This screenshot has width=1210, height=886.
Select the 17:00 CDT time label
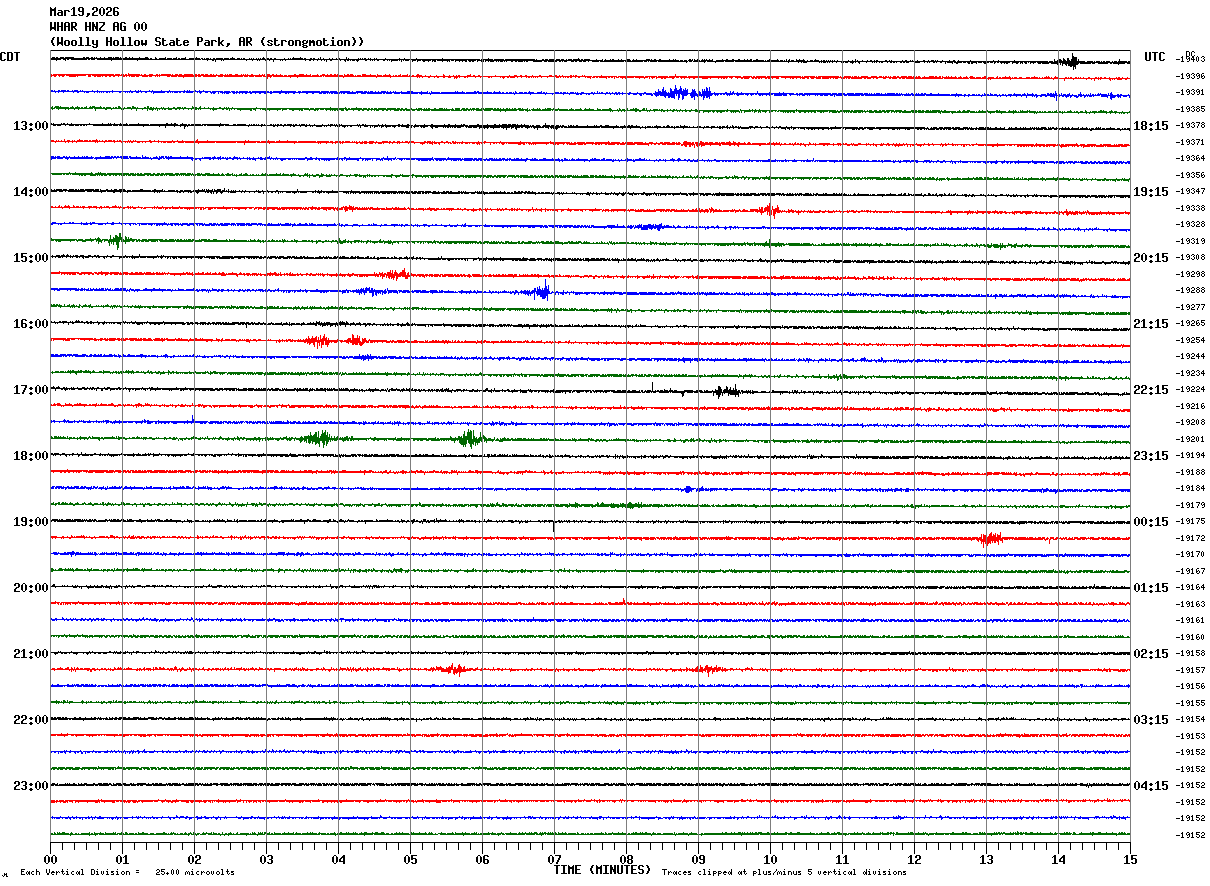point(31,390)
